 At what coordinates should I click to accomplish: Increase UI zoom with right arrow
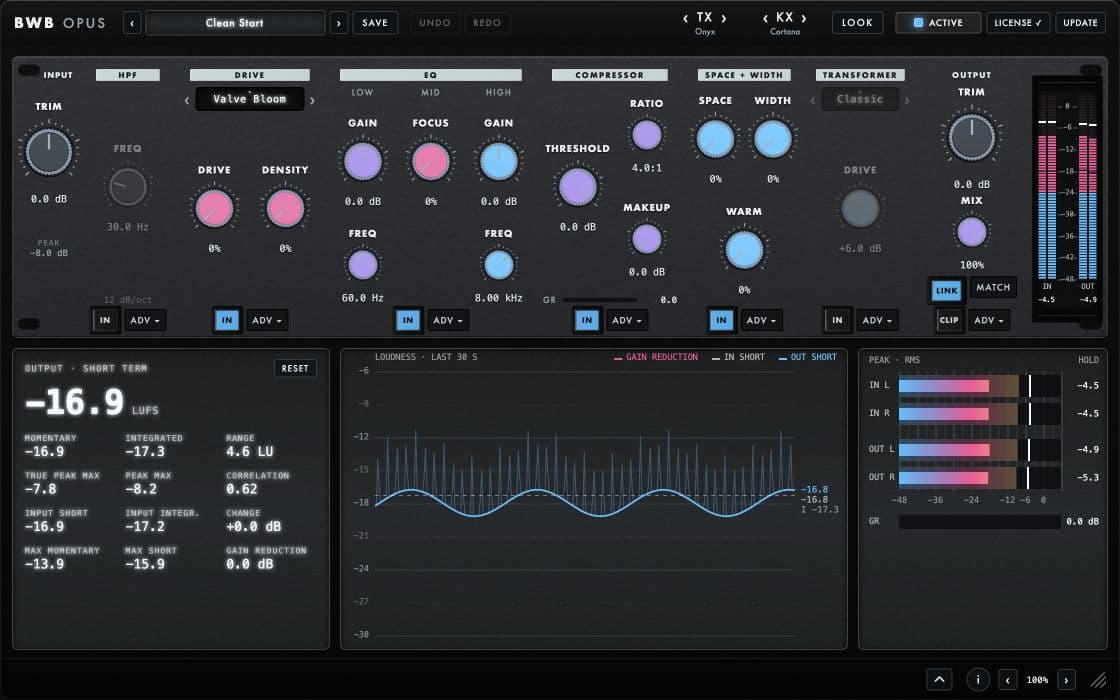click(1066, 680)
